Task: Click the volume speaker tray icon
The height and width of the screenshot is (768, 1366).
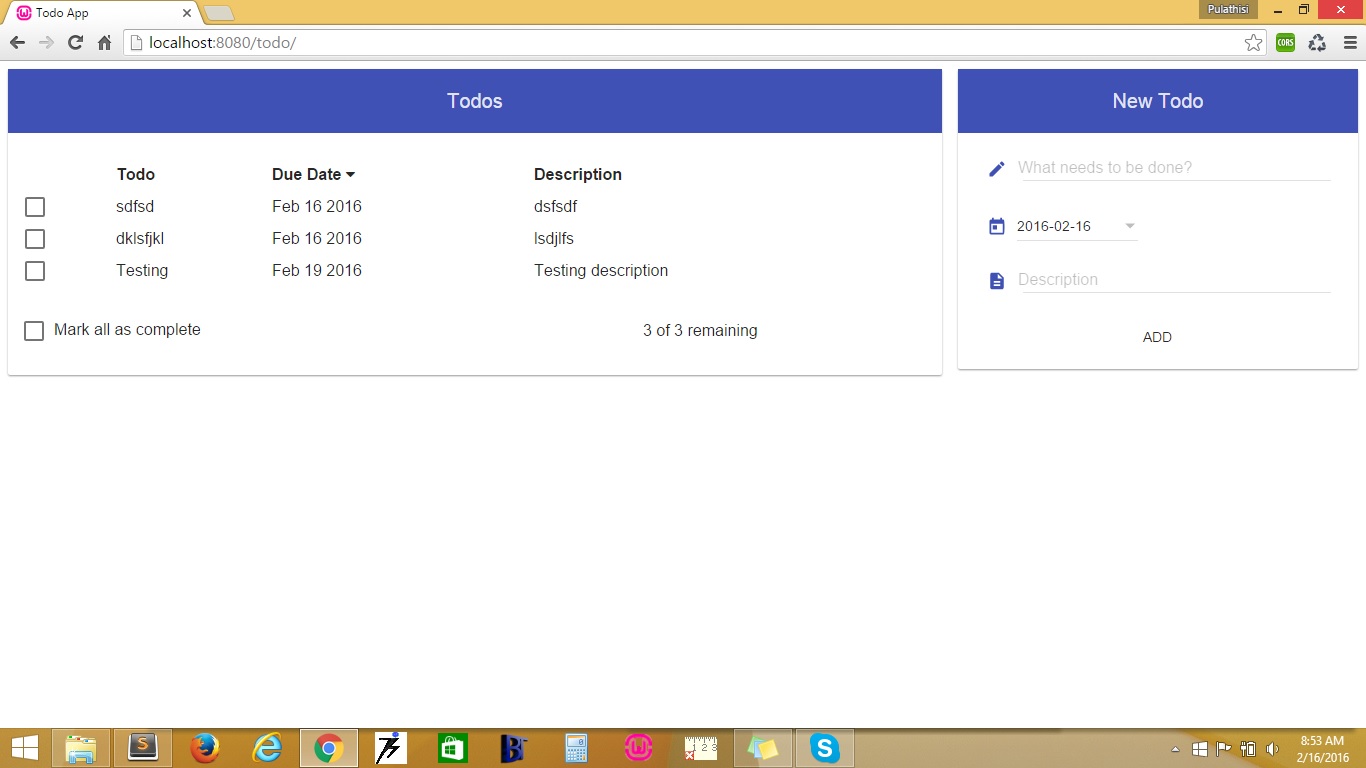Action: tap(1272, 749)
